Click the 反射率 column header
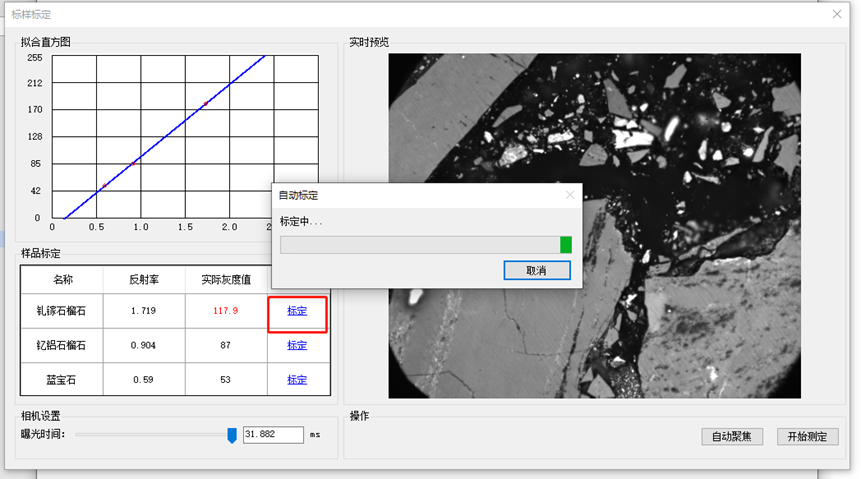The width and height of the screenshot is (861, 479). tap(143, 278)
